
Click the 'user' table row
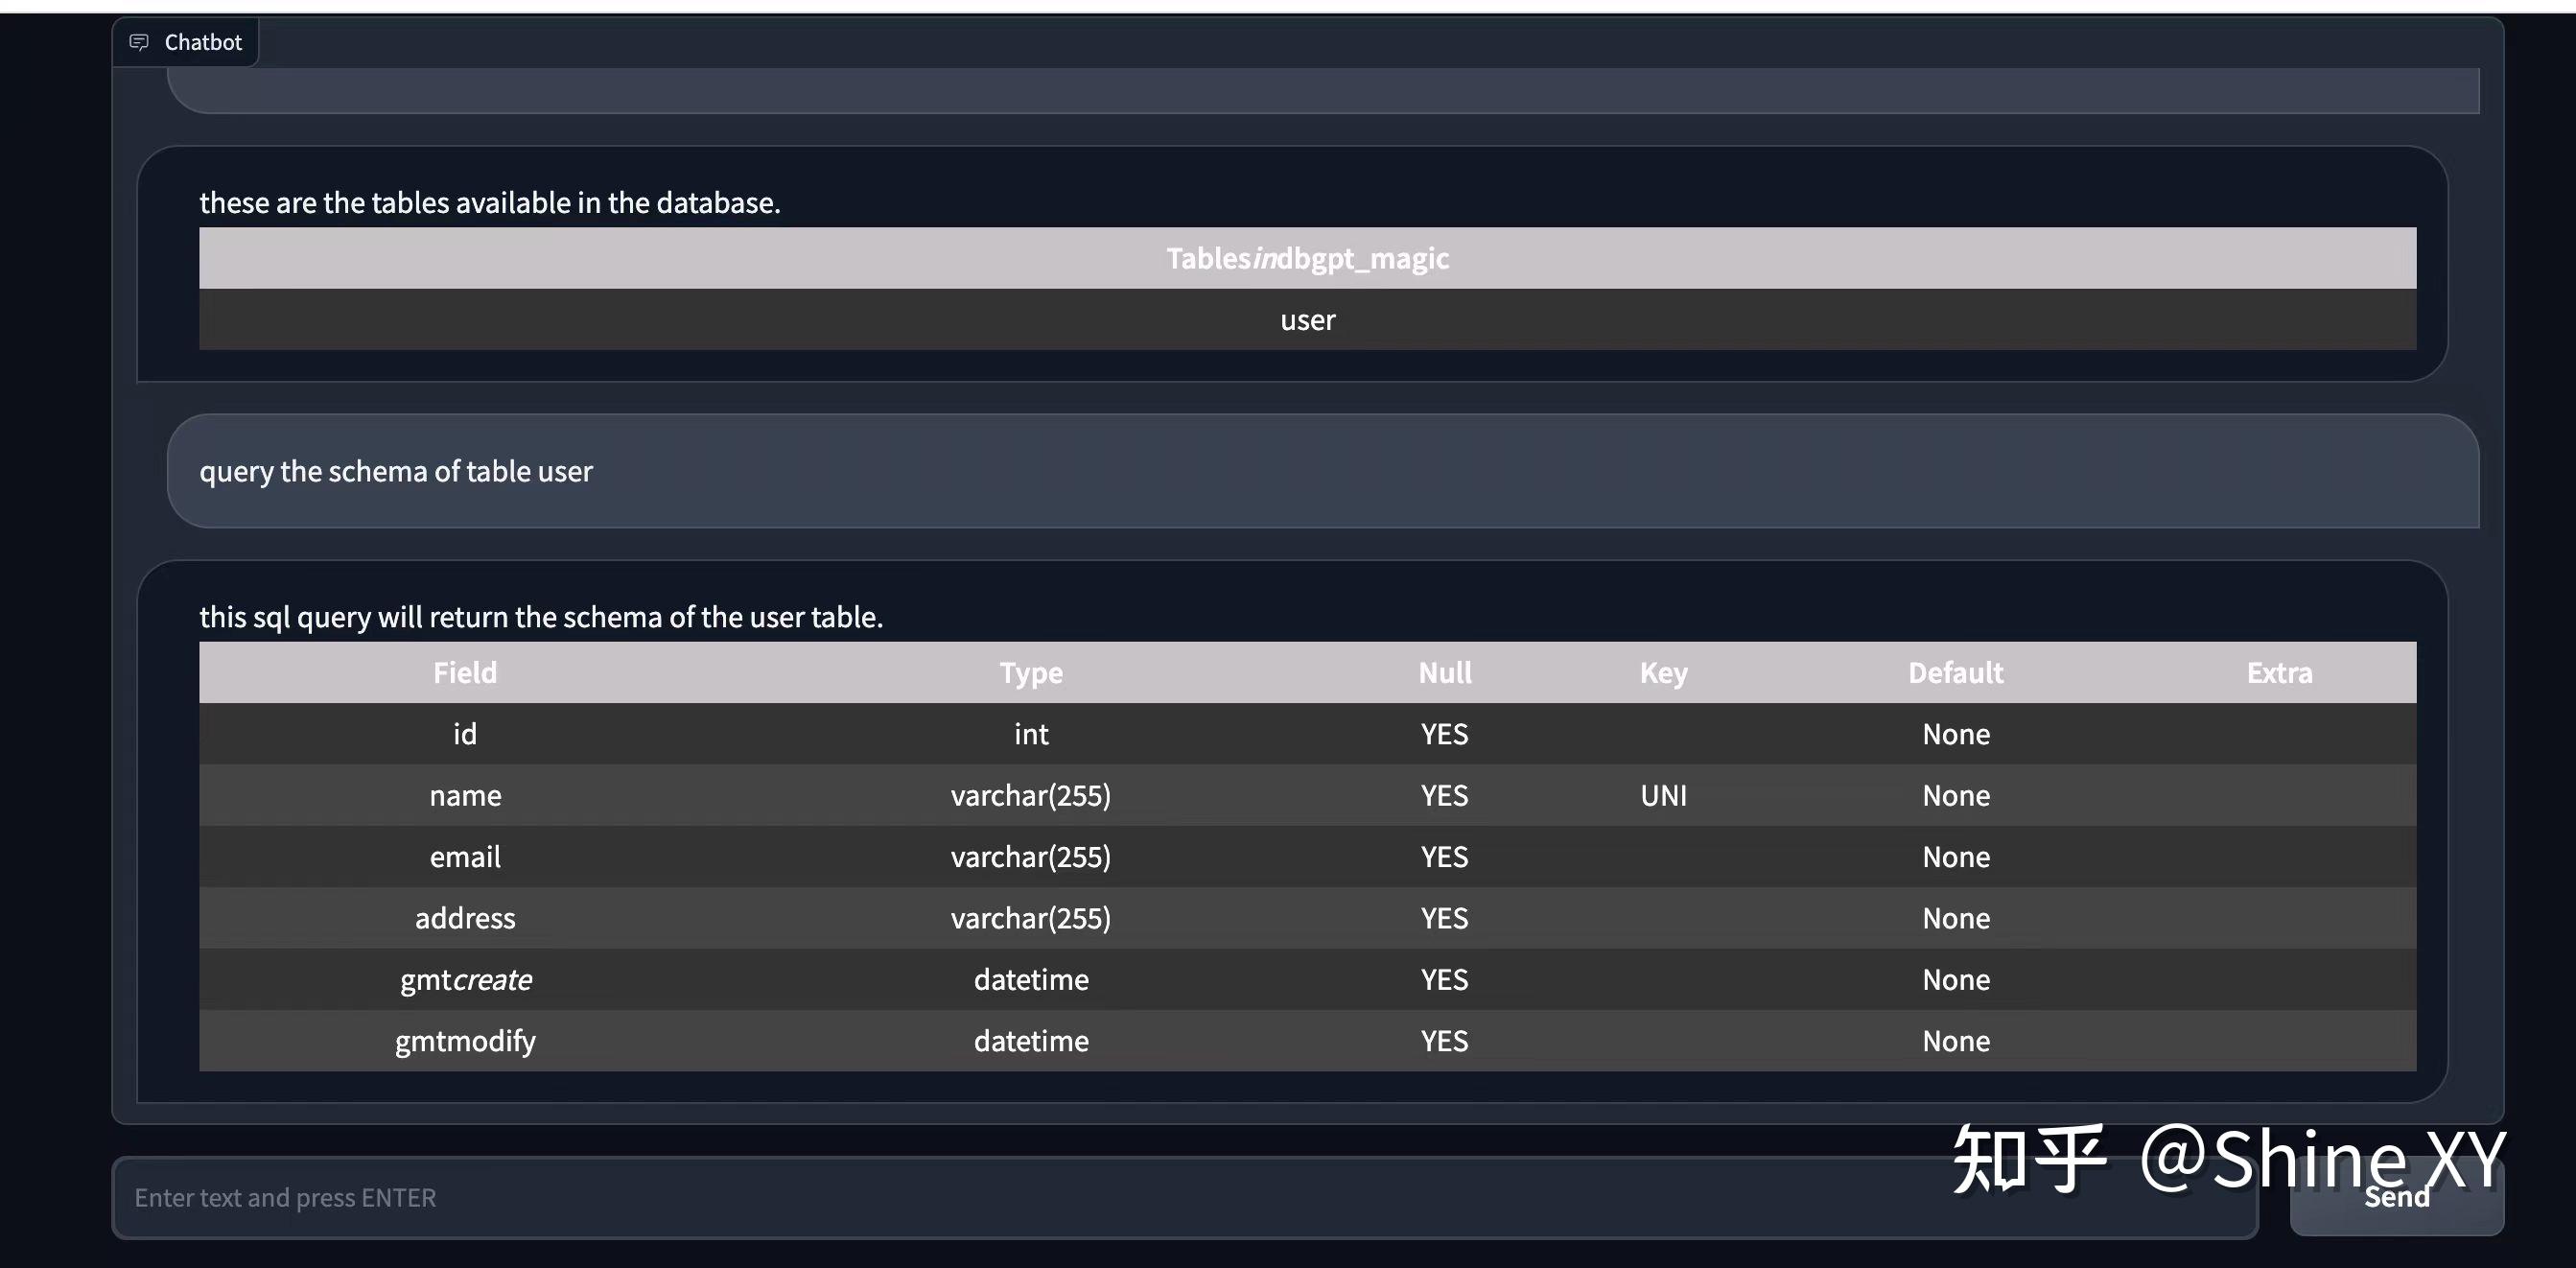tap(1307, 320)
